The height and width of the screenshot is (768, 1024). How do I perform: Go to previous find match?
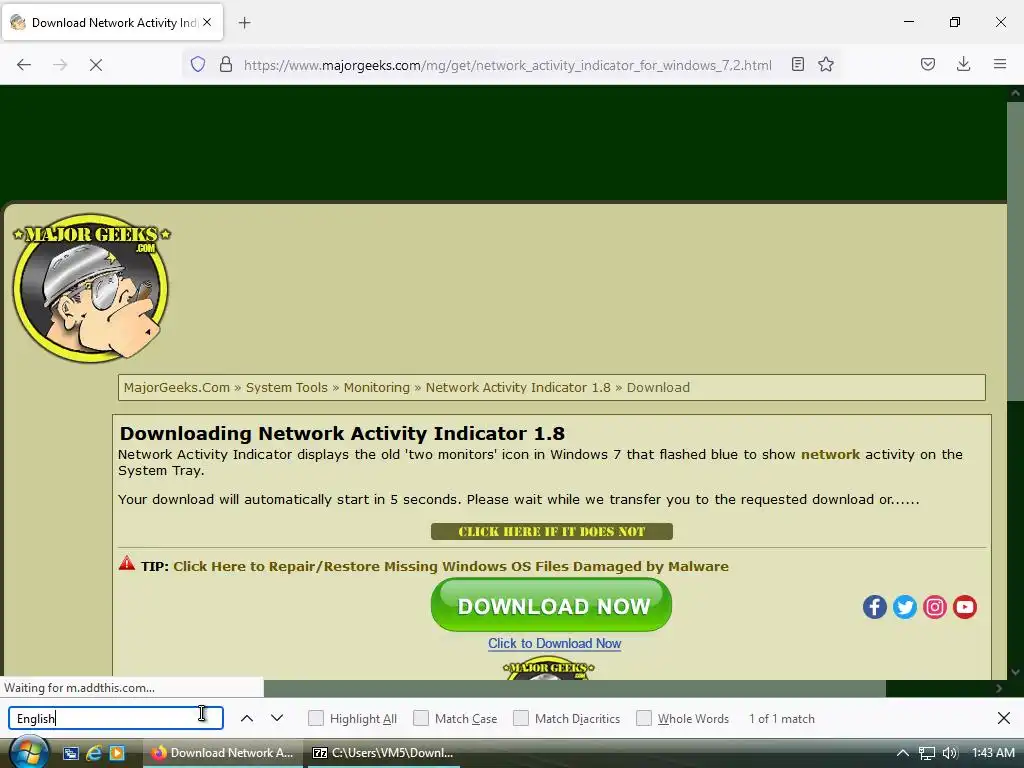pyautogui.click(x=247, y=718)
